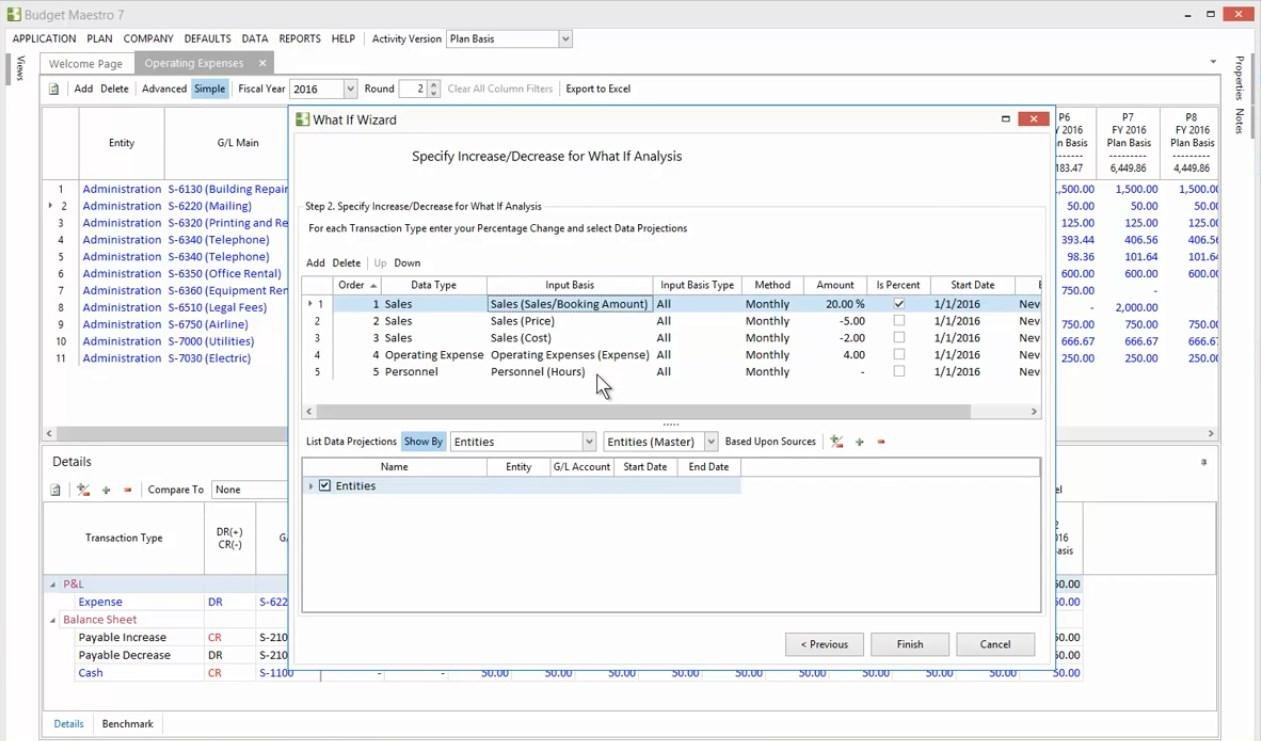Toggle the Advanced view mode
This screenshot has height=741, width=1261.
coord(164,89)
